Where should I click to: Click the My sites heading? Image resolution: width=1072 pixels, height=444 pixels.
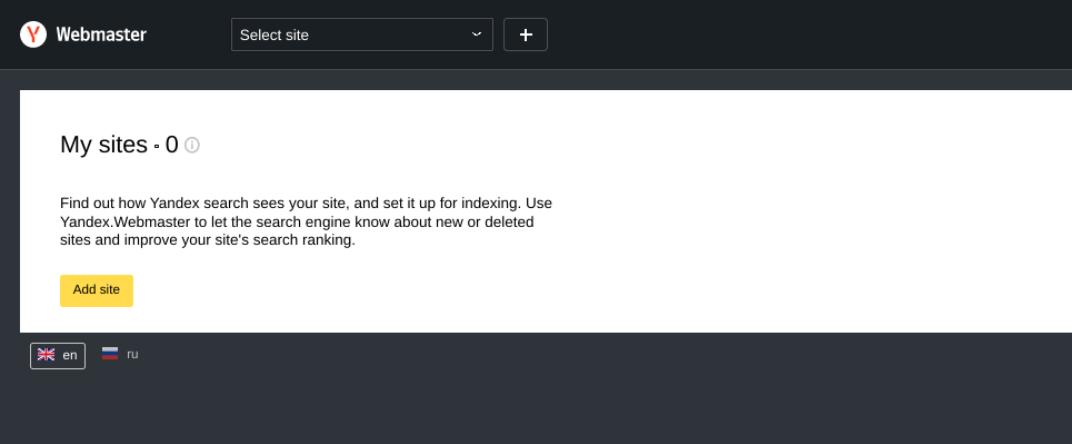104,145
